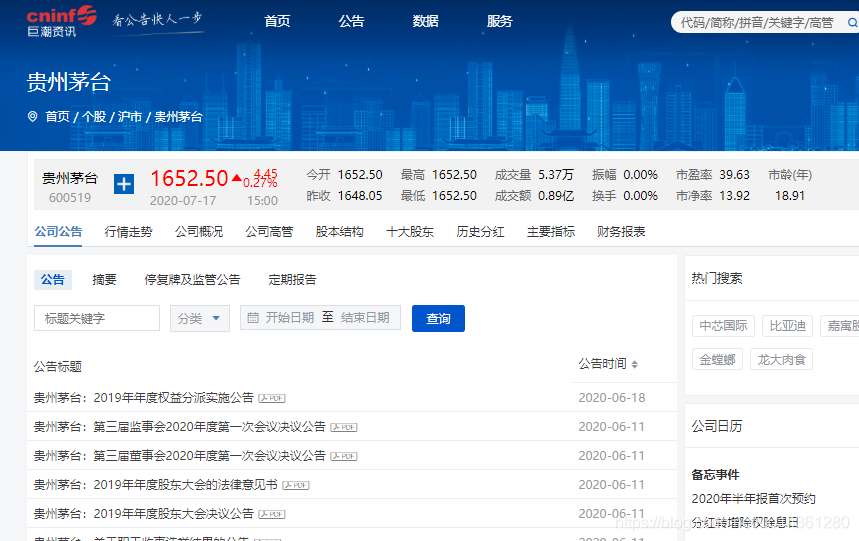Image resolution: width=859 pixels, height=541 pixels.
Task: Open PDF icon for 第三届董事会 announcement
Action: [x=344, y=456]
